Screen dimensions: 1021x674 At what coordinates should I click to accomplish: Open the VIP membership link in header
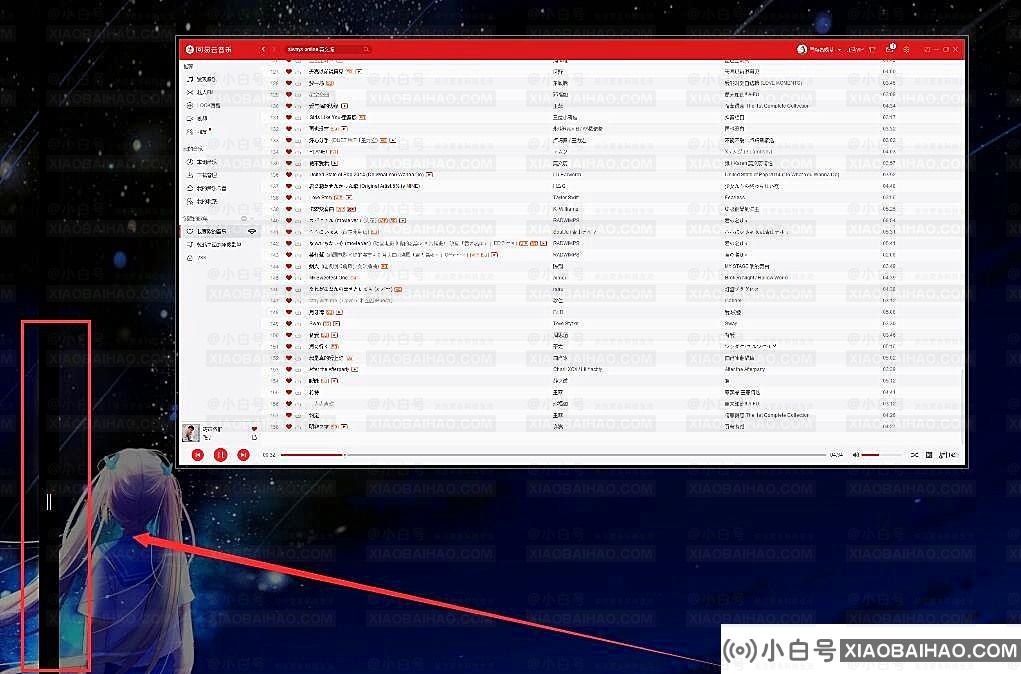tap(856, 49)
